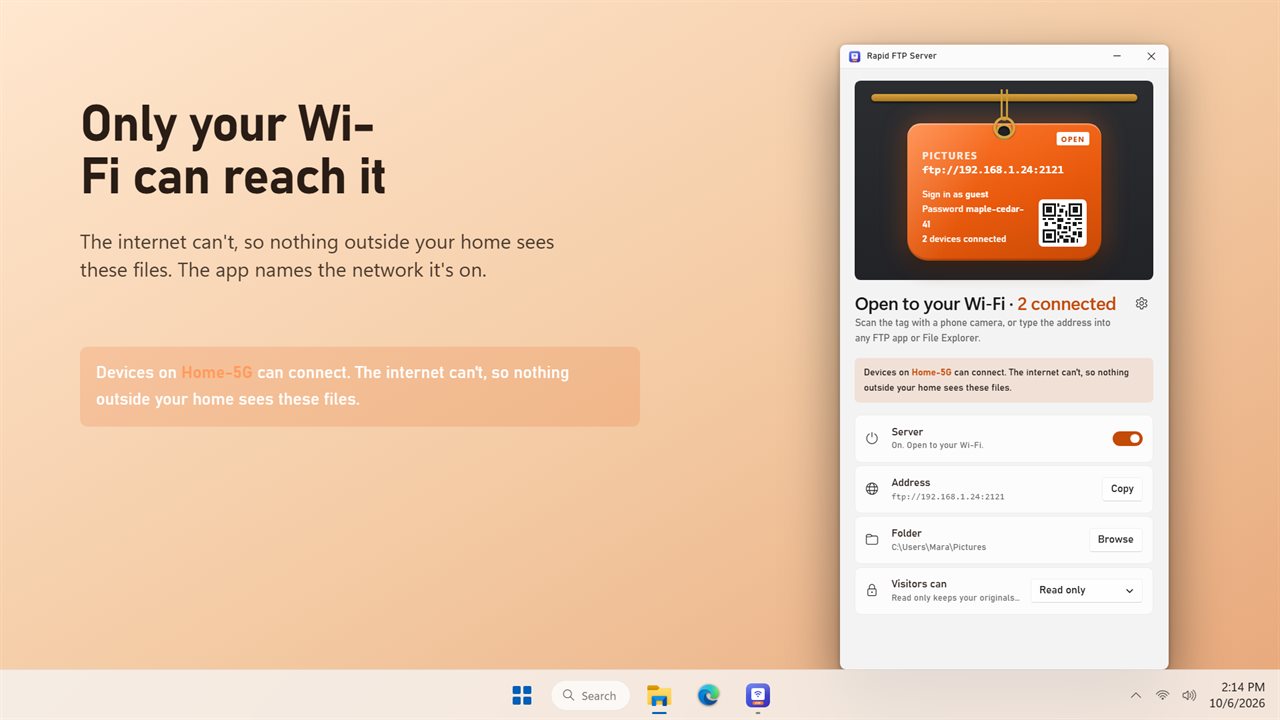Screen dimensions: 1280x720
Task: Click the power icon in the Server row
Action: pyautogui.click(x=872, y=438)
